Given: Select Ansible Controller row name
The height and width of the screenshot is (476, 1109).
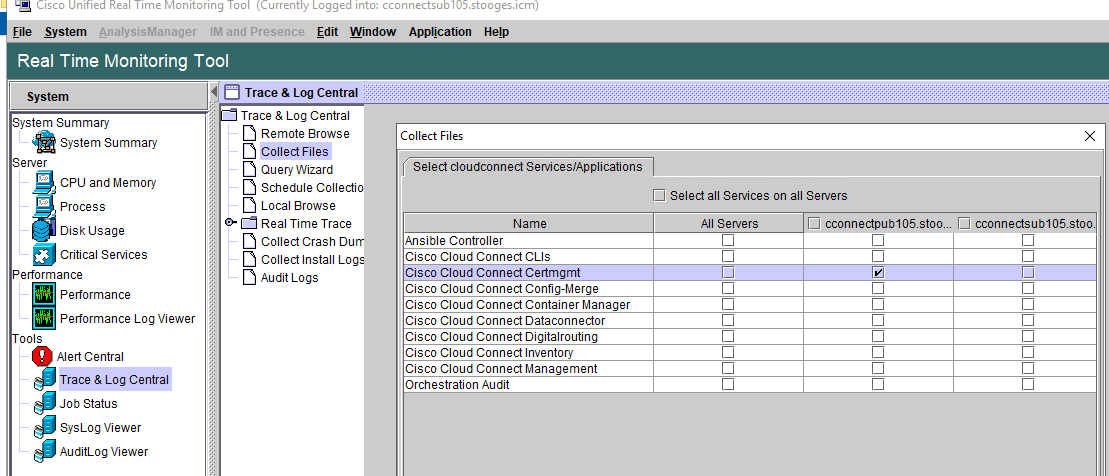Looking at the screenshot, I should [454, 240].
